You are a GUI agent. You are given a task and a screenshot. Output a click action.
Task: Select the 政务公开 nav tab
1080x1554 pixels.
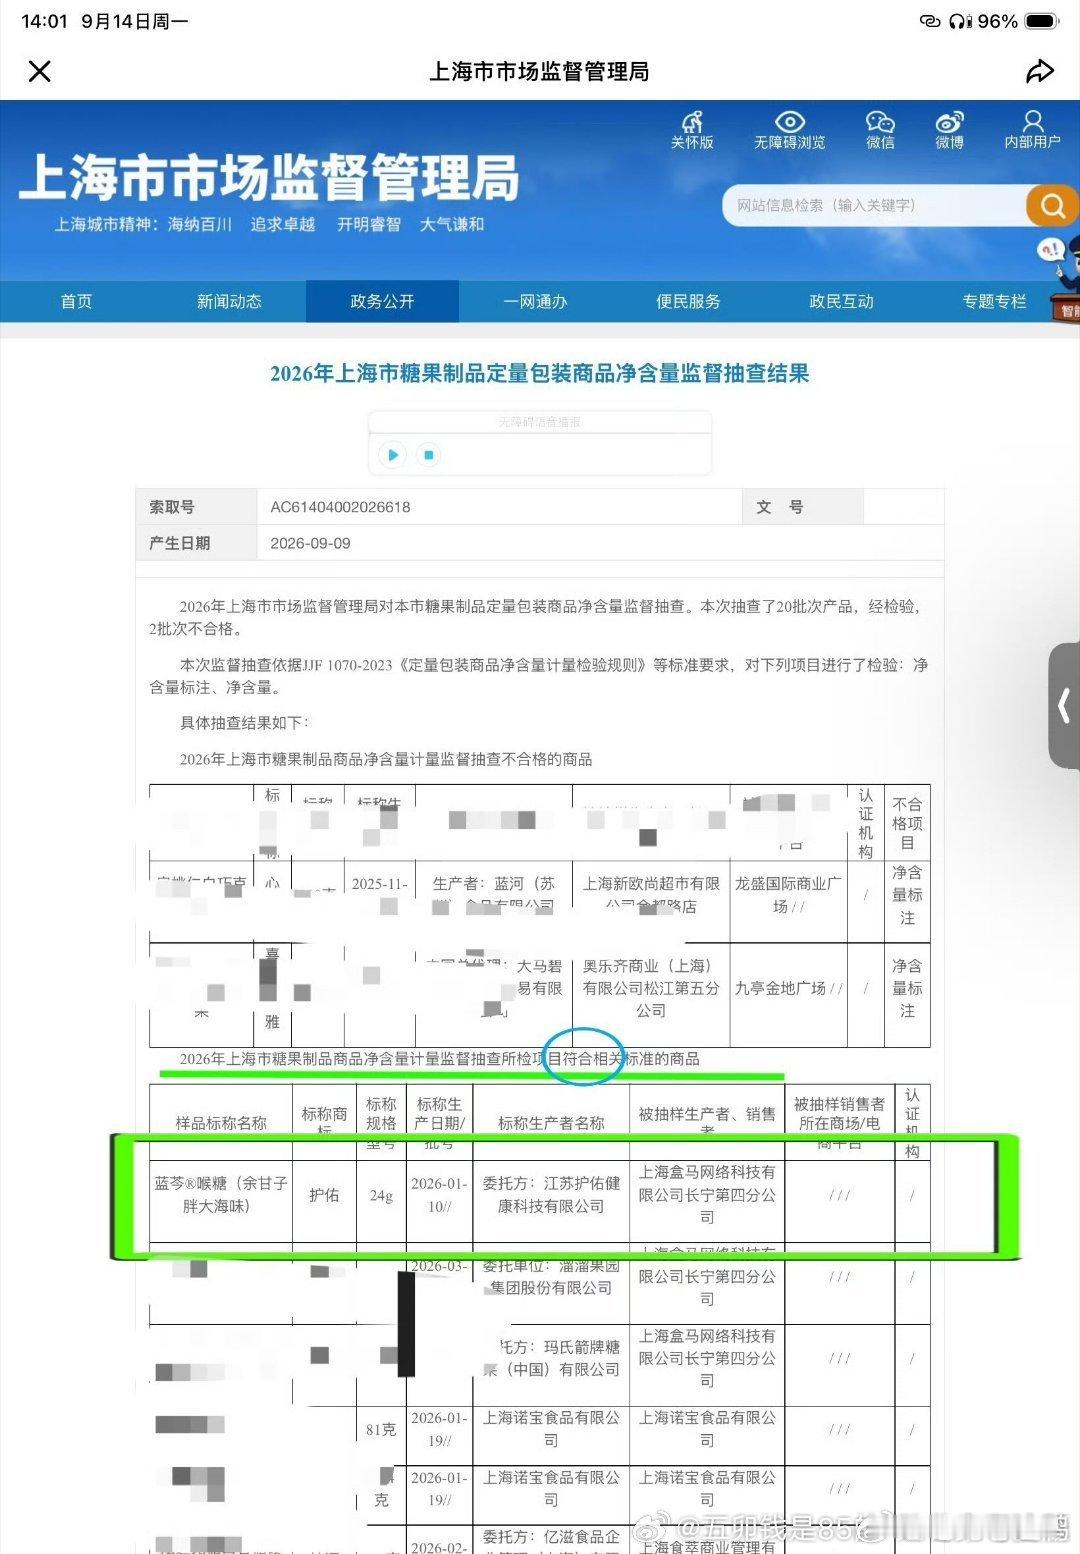tap(382, 301)
